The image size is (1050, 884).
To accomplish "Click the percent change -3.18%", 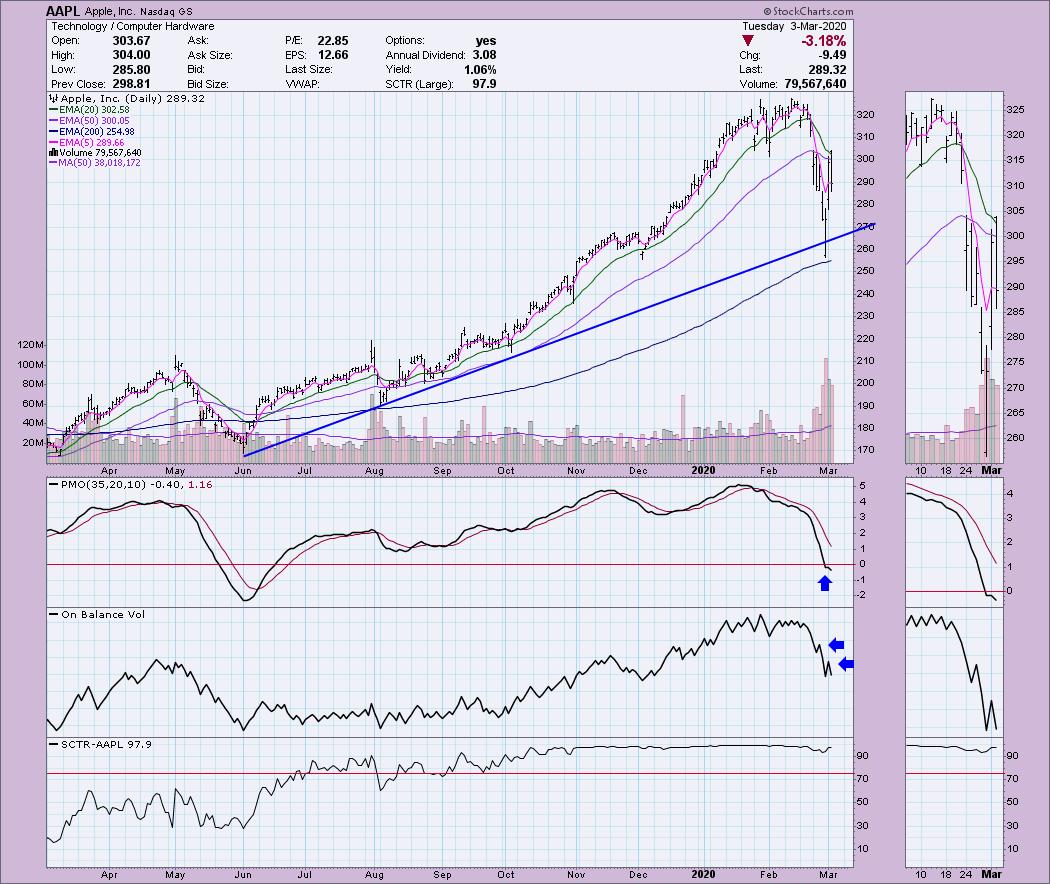I will (x=823, y=41).
